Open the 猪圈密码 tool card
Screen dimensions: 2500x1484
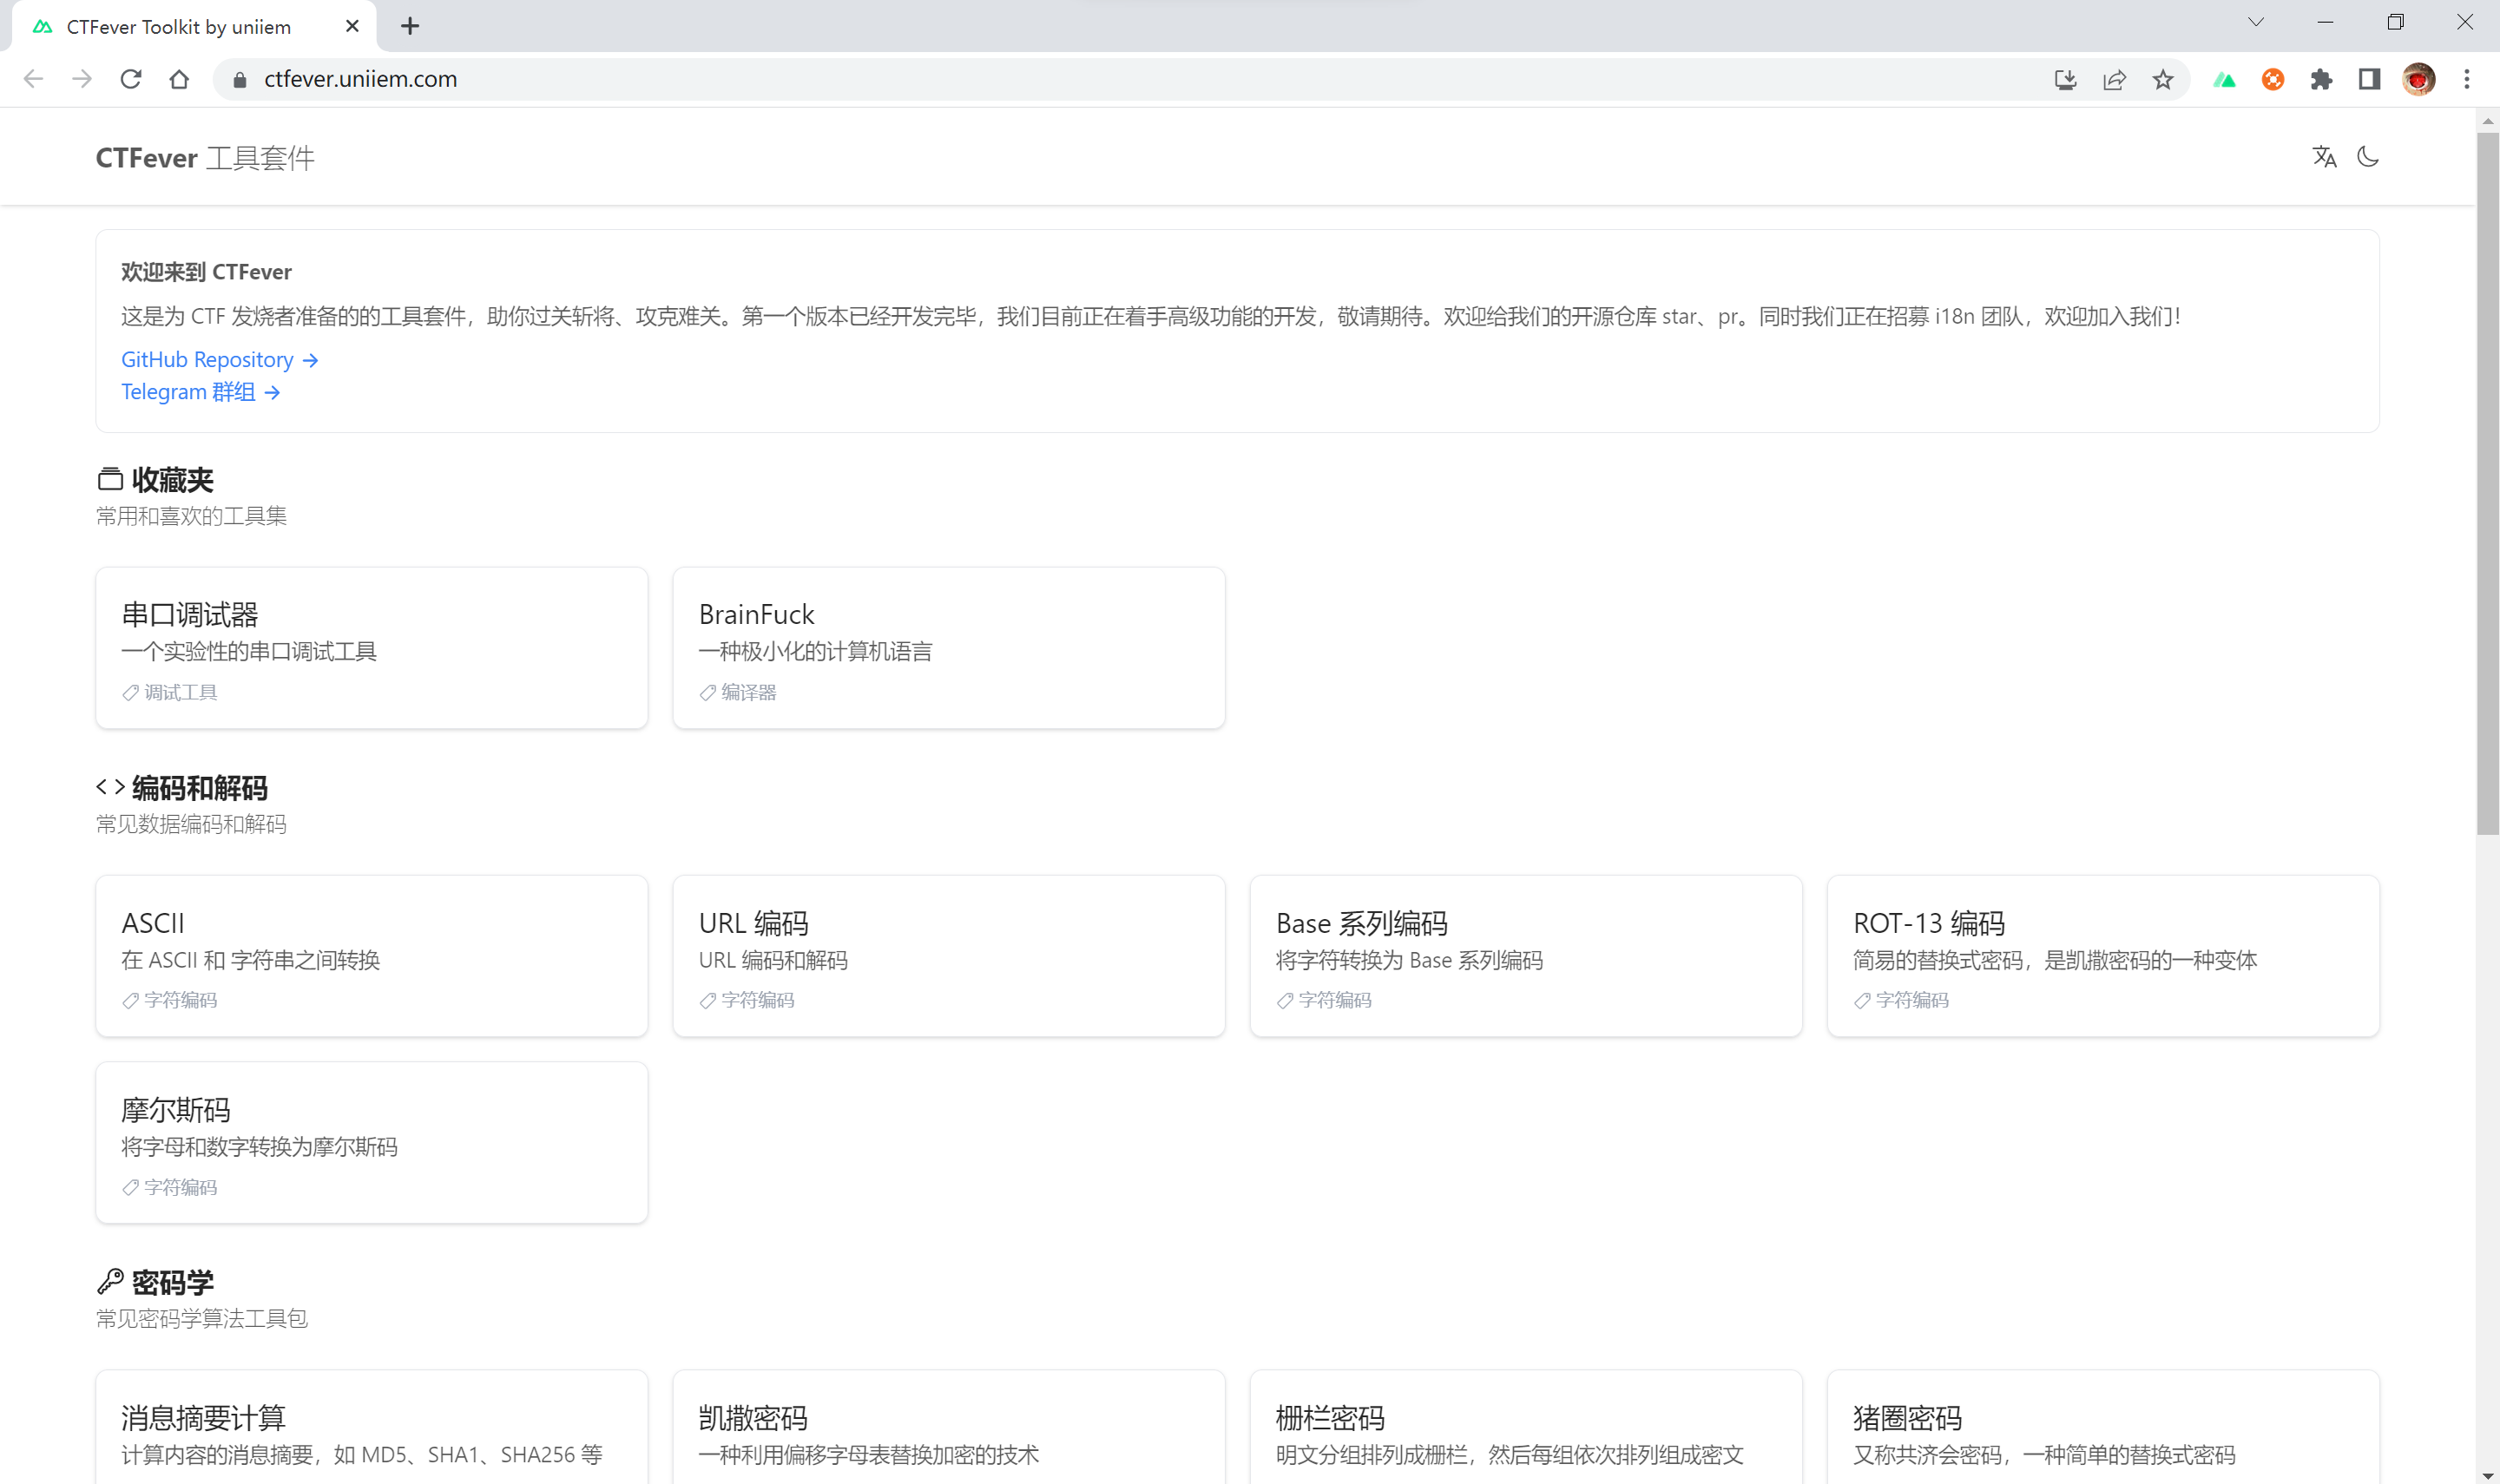click(2103, 1428)
